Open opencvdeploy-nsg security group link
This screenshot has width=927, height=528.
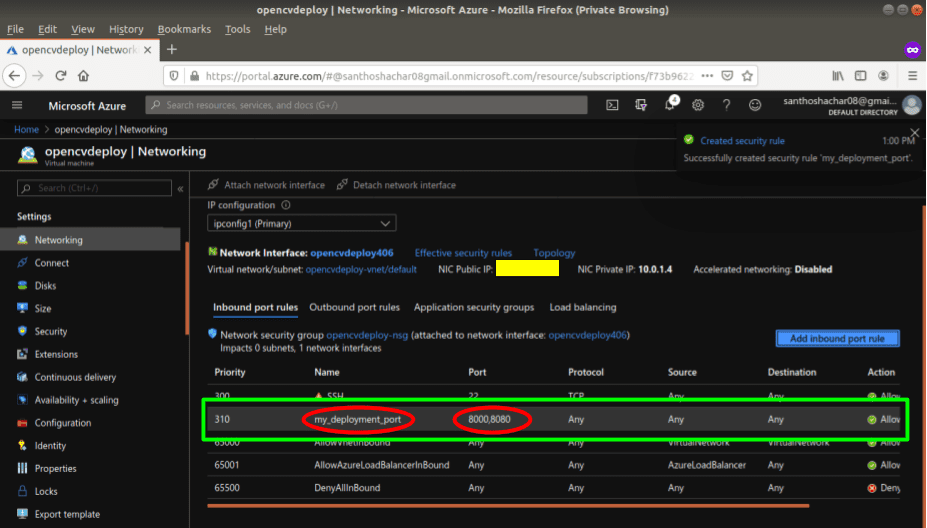click(x=367, y=335)
